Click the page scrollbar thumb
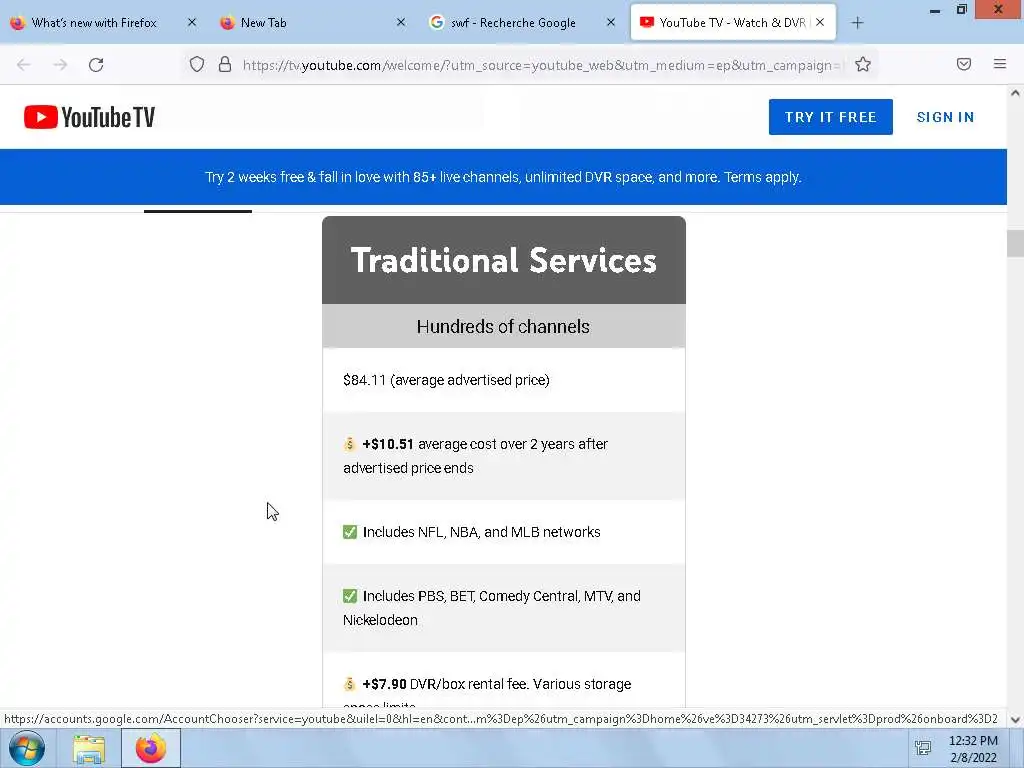The width and height of the screenshot is (1024, 768). click(x=1015, y=244)
